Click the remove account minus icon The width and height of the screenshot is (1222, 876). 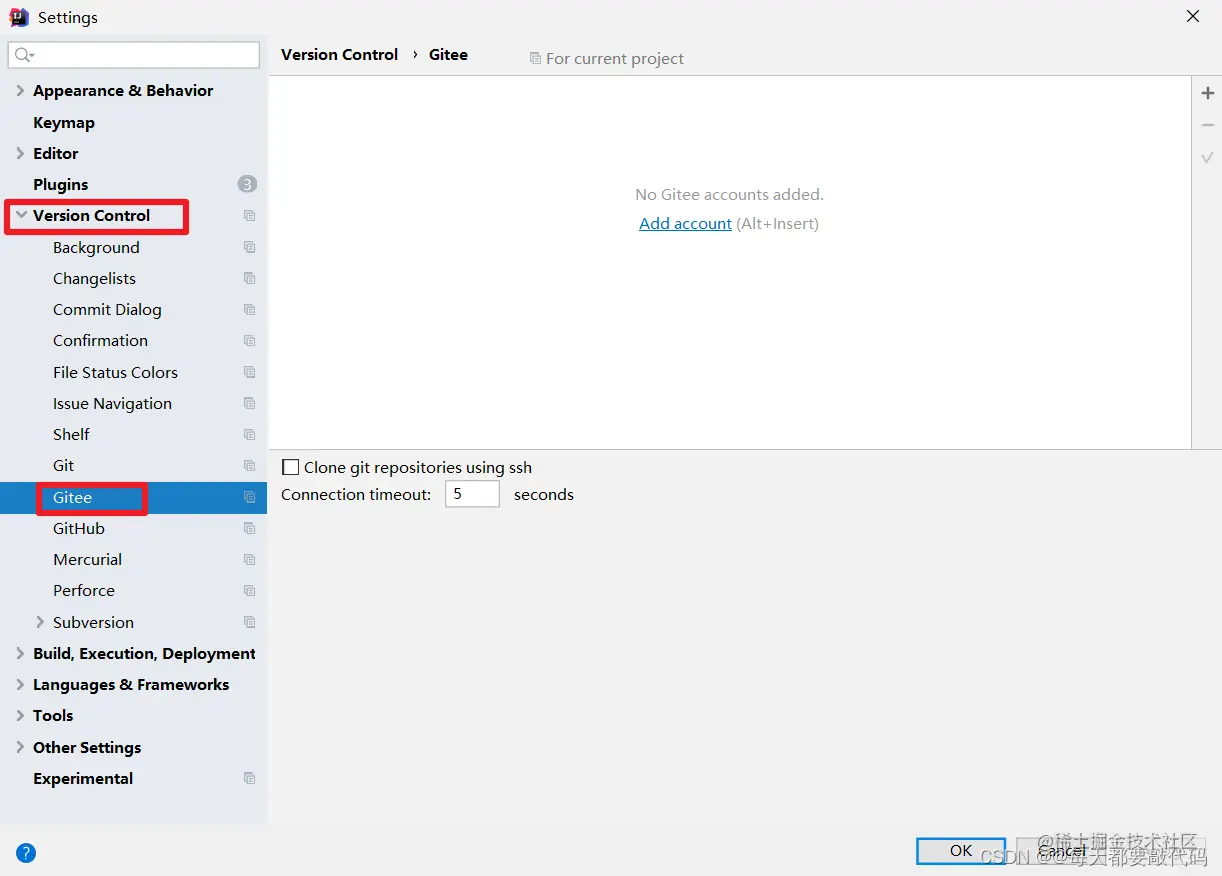[1207, 125]
